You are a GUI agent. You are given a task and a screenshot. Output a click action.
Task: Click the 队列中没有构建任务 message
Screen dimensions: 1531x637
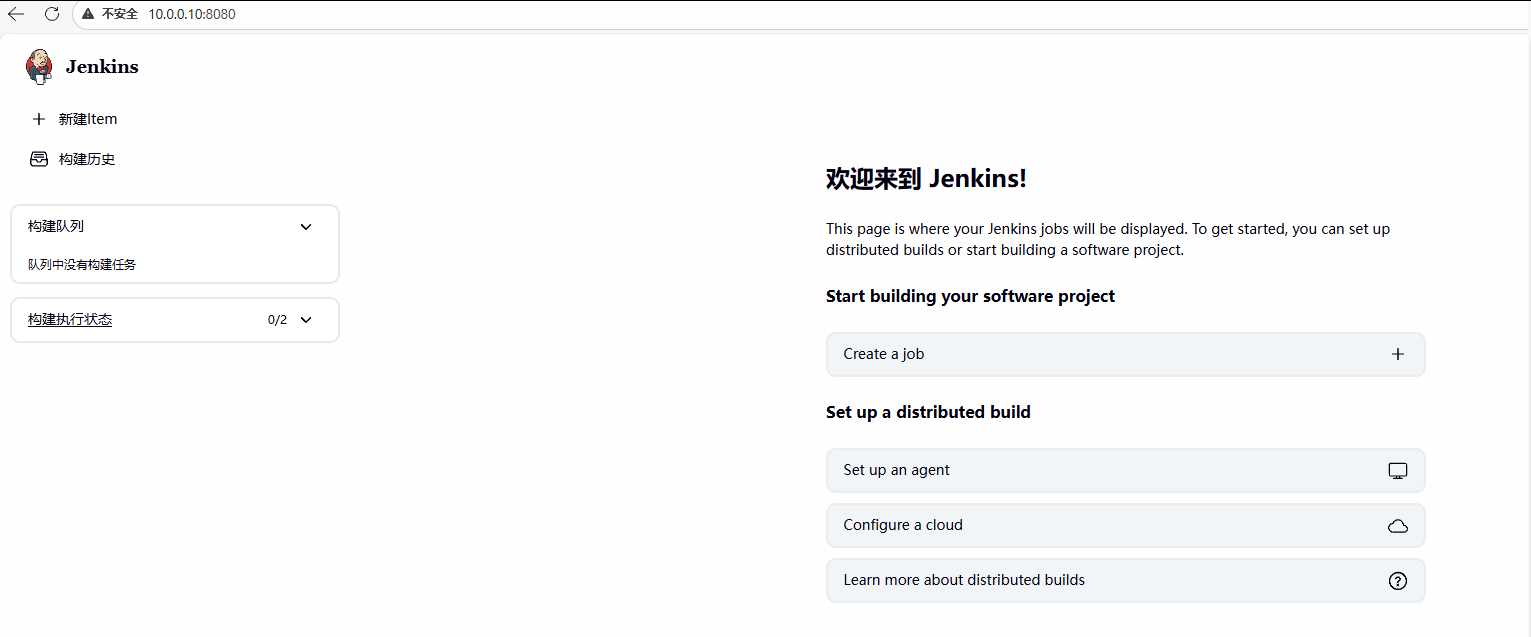82,265
